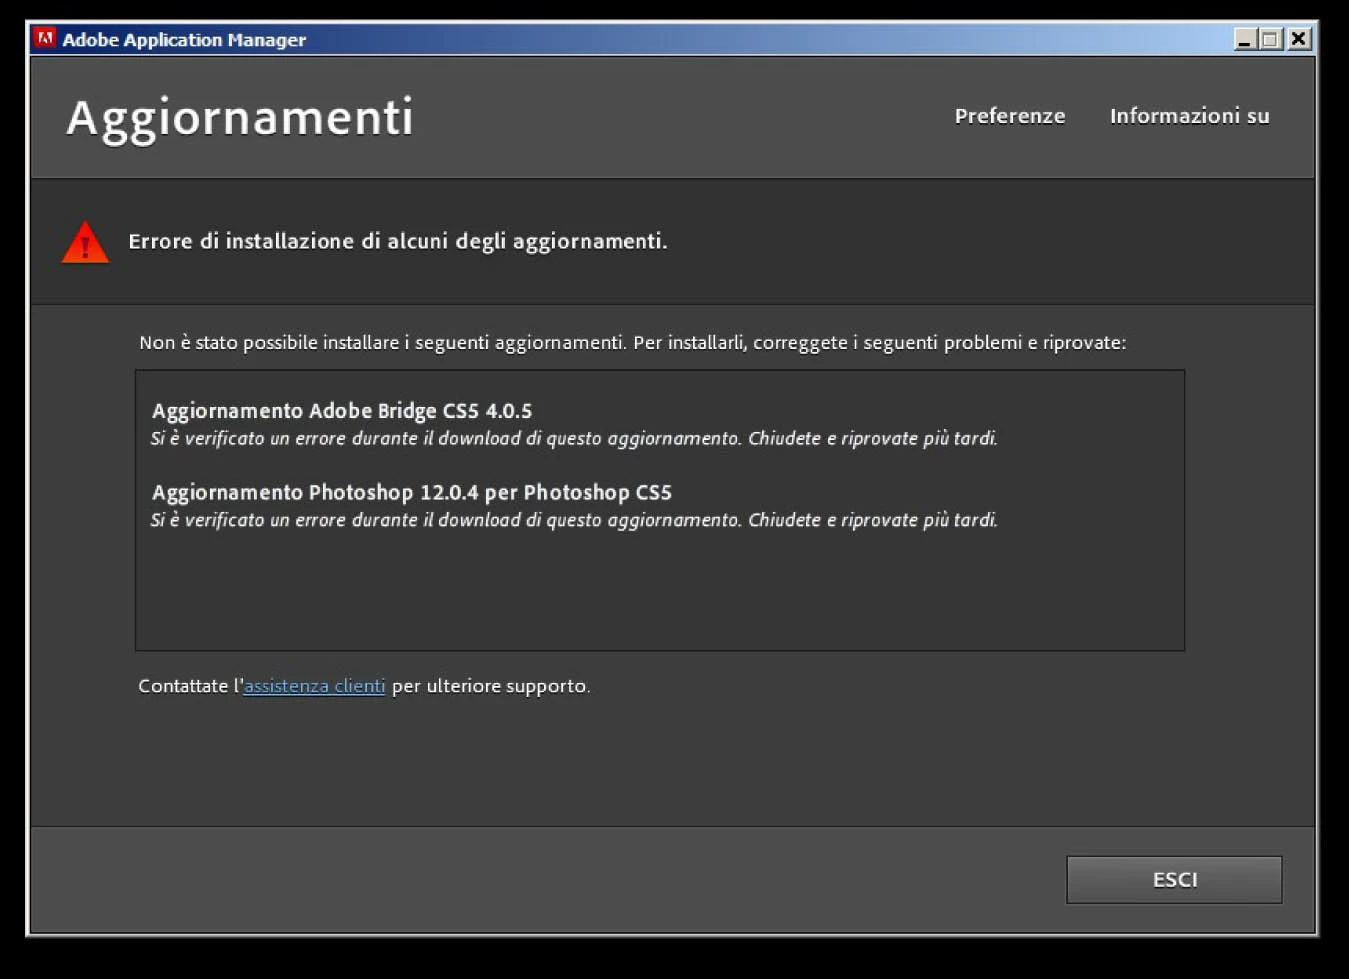Screen dimensions: 1349x979
Task: Click 'Errore di installazione di alcuni degli aggiornamenti.' message
Action: pos(398,241)
